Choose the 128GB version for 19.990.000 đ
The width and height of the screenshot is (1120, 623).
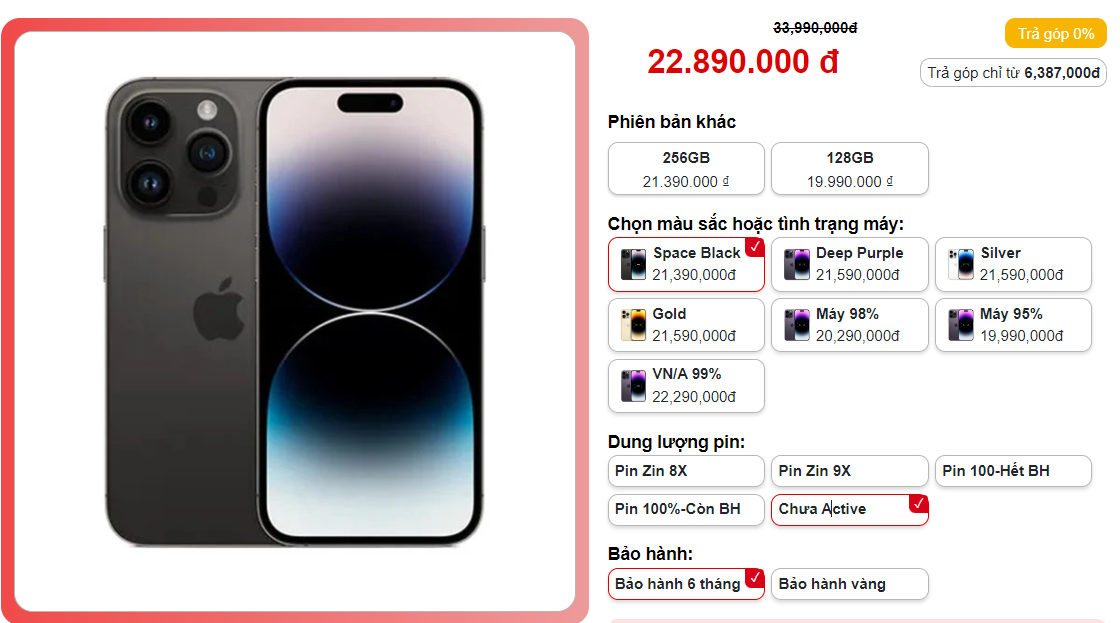click(x=849, y=169)
